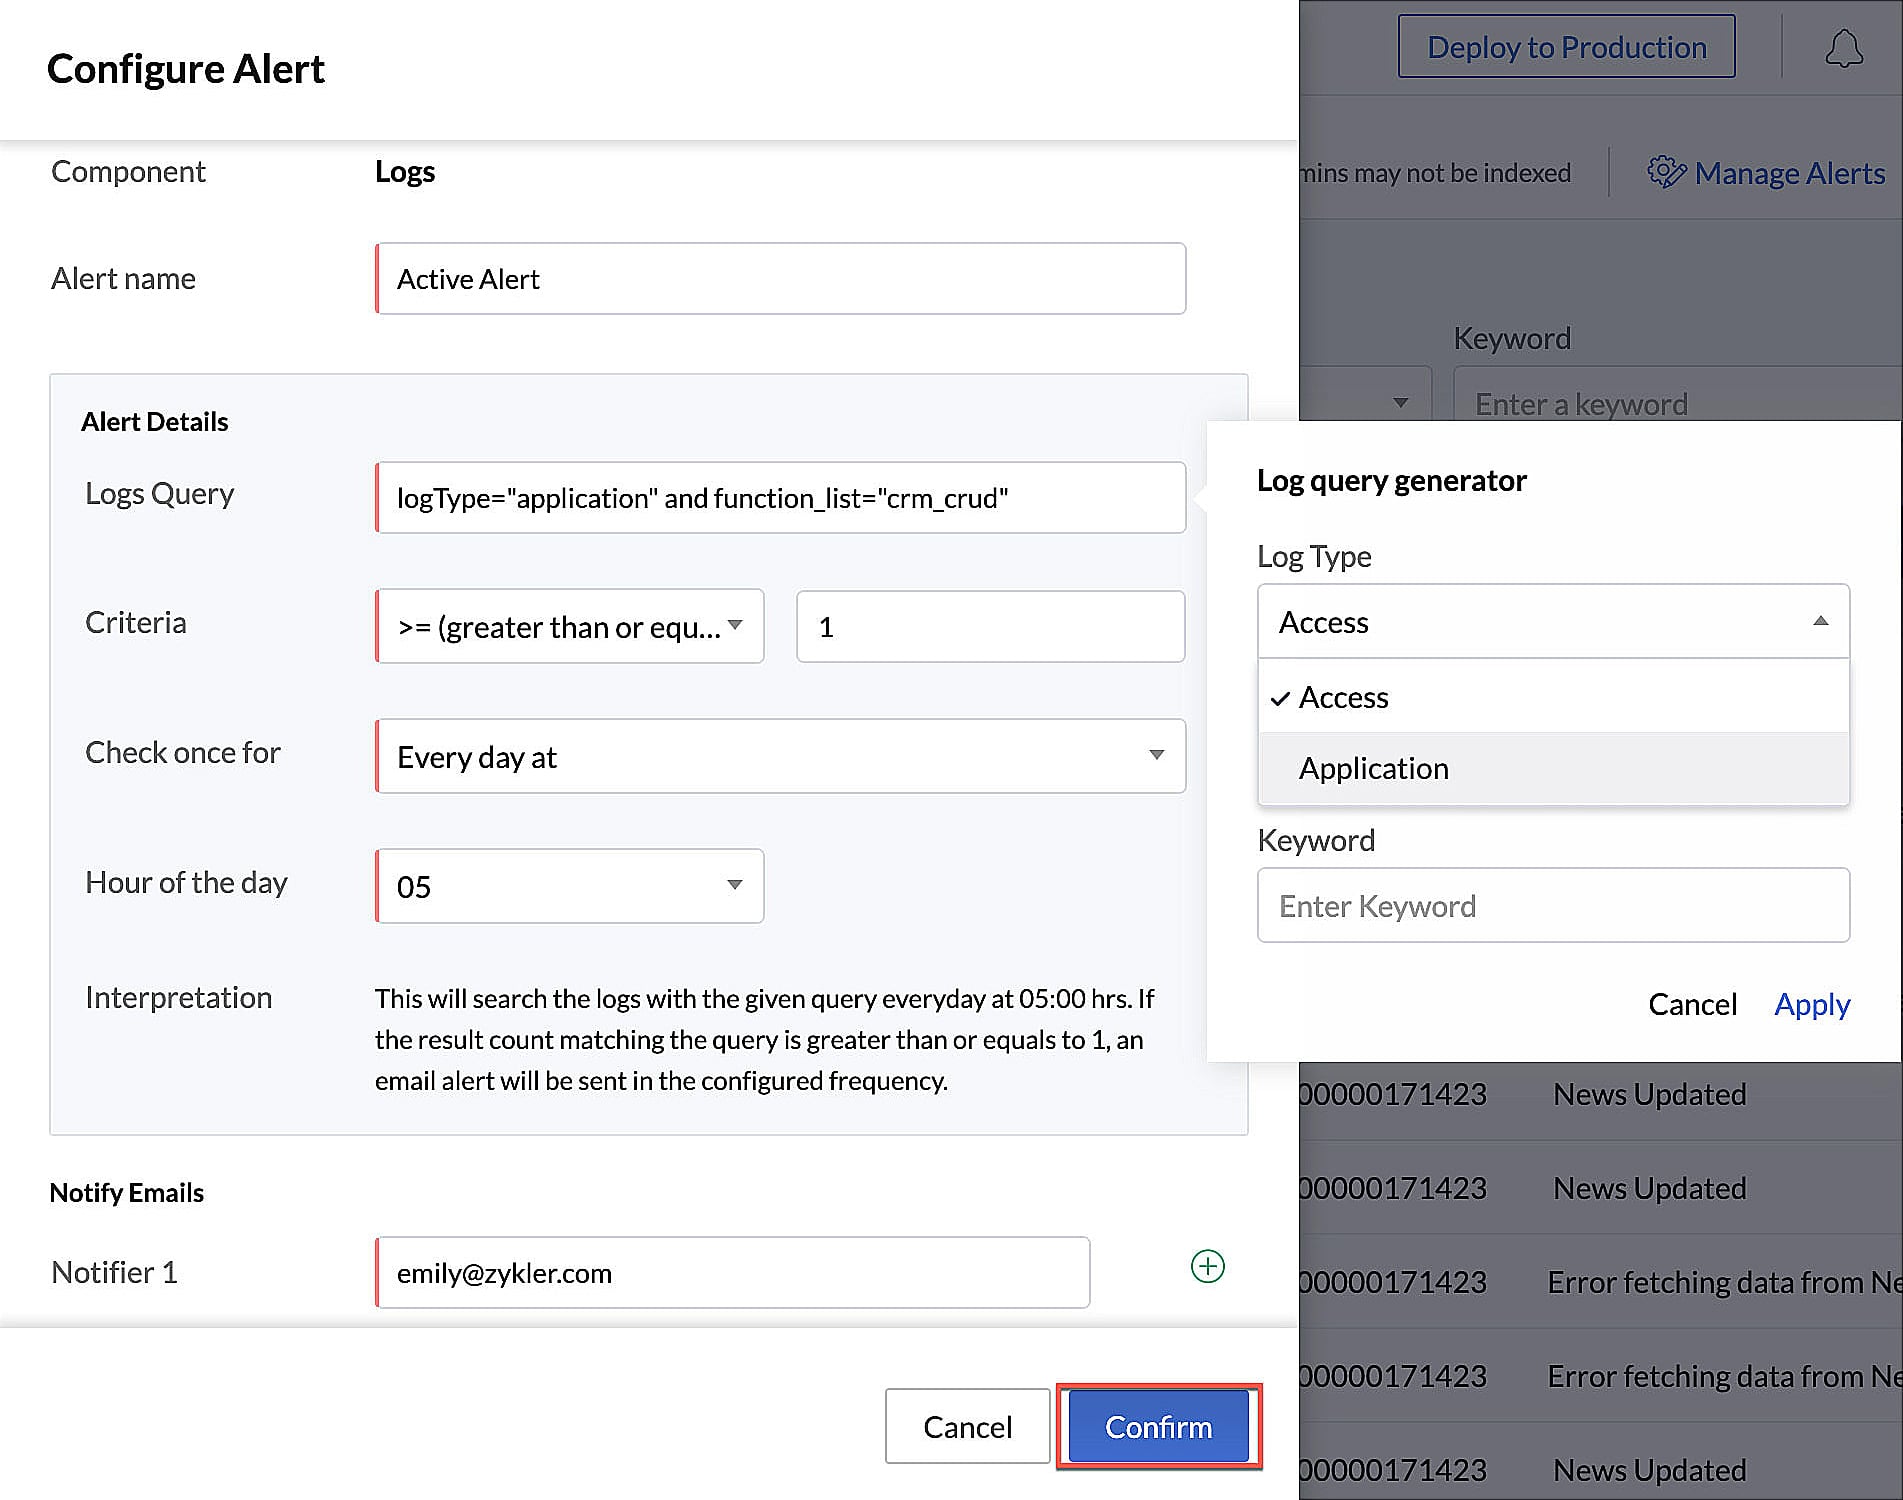Open Manage Alerts link
The width and height of the screenshot is (1903, 1500).
pos(1789,173)
